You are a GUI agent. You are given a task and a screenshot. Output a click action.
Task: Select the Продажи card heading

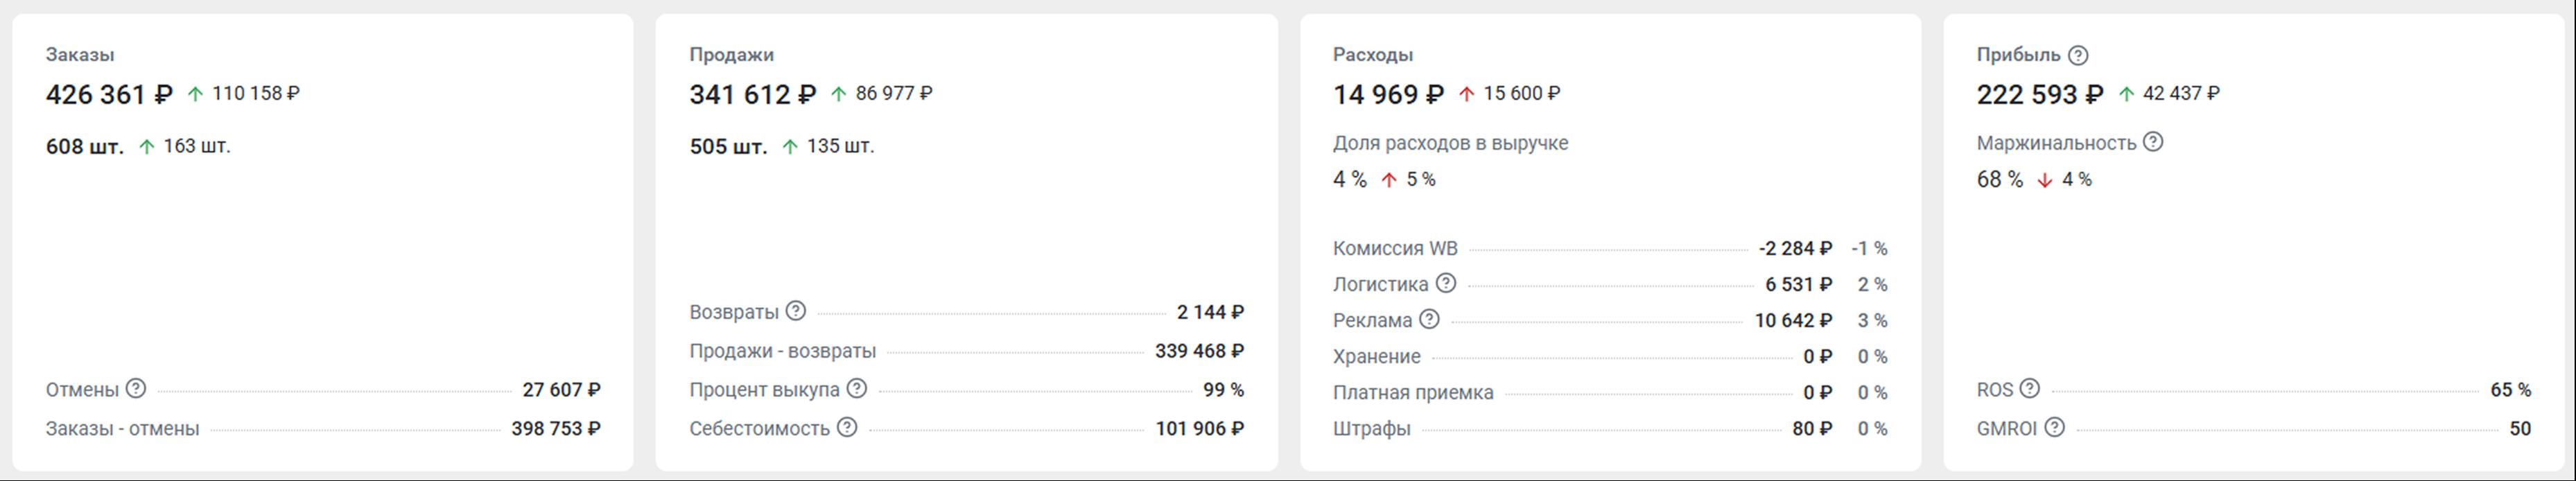[x=731, y=55]
